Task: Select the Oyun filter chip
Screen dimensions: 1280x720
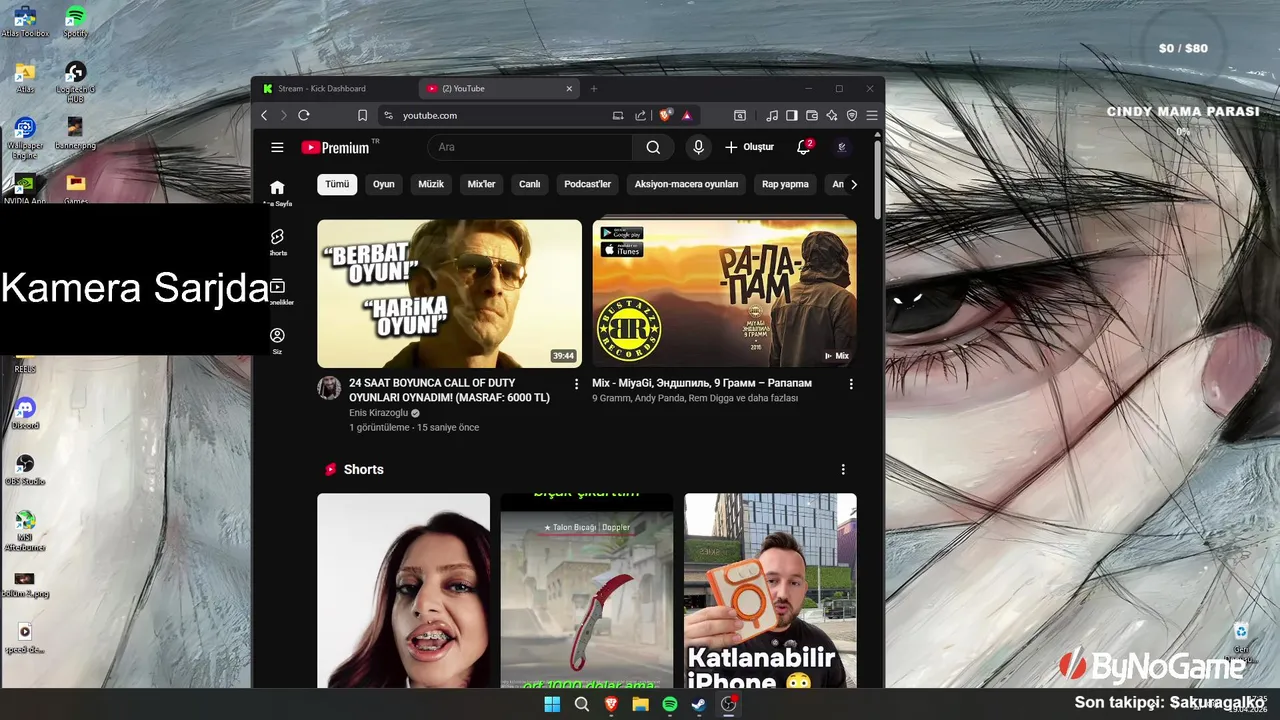Action: (384, 184)
